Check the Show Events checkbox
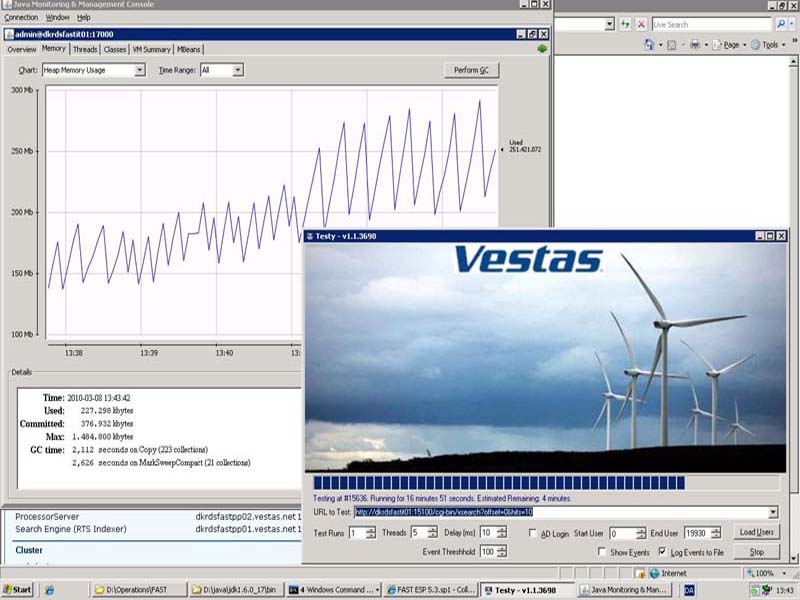The height and width of the screenshot is (600, 800). tap(602, 552)
